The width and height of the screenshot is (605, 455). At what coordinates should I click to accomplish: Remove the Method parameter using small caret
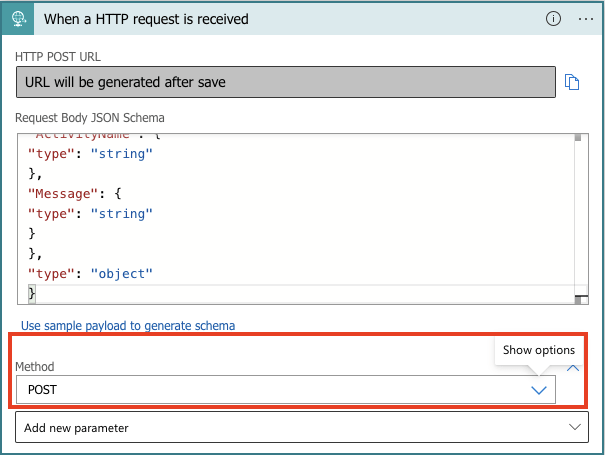(x=574, y=368)
